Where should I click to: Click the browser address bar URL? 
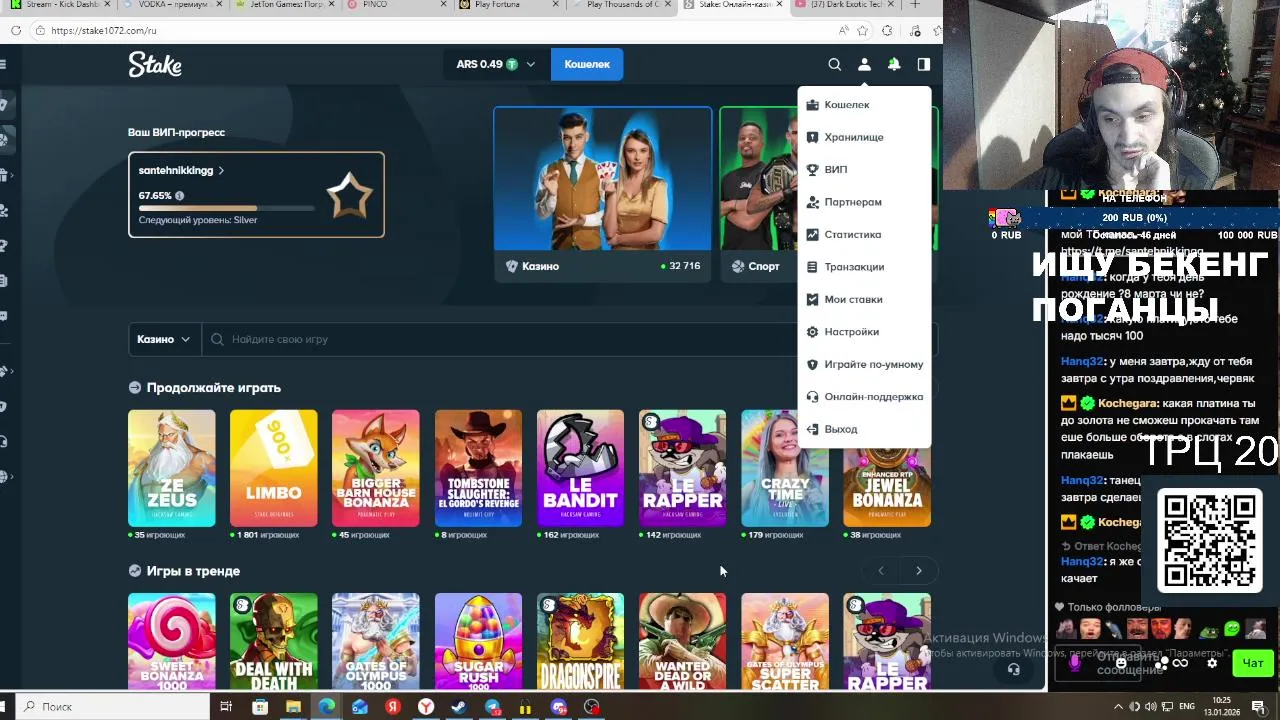click(x=104, y=31)
